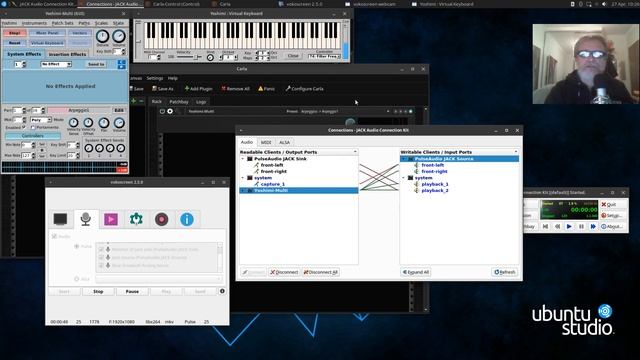Open the Poly mode dropdown in Yoshimi
Screen dimensions: 640x360
coord(41,120)
